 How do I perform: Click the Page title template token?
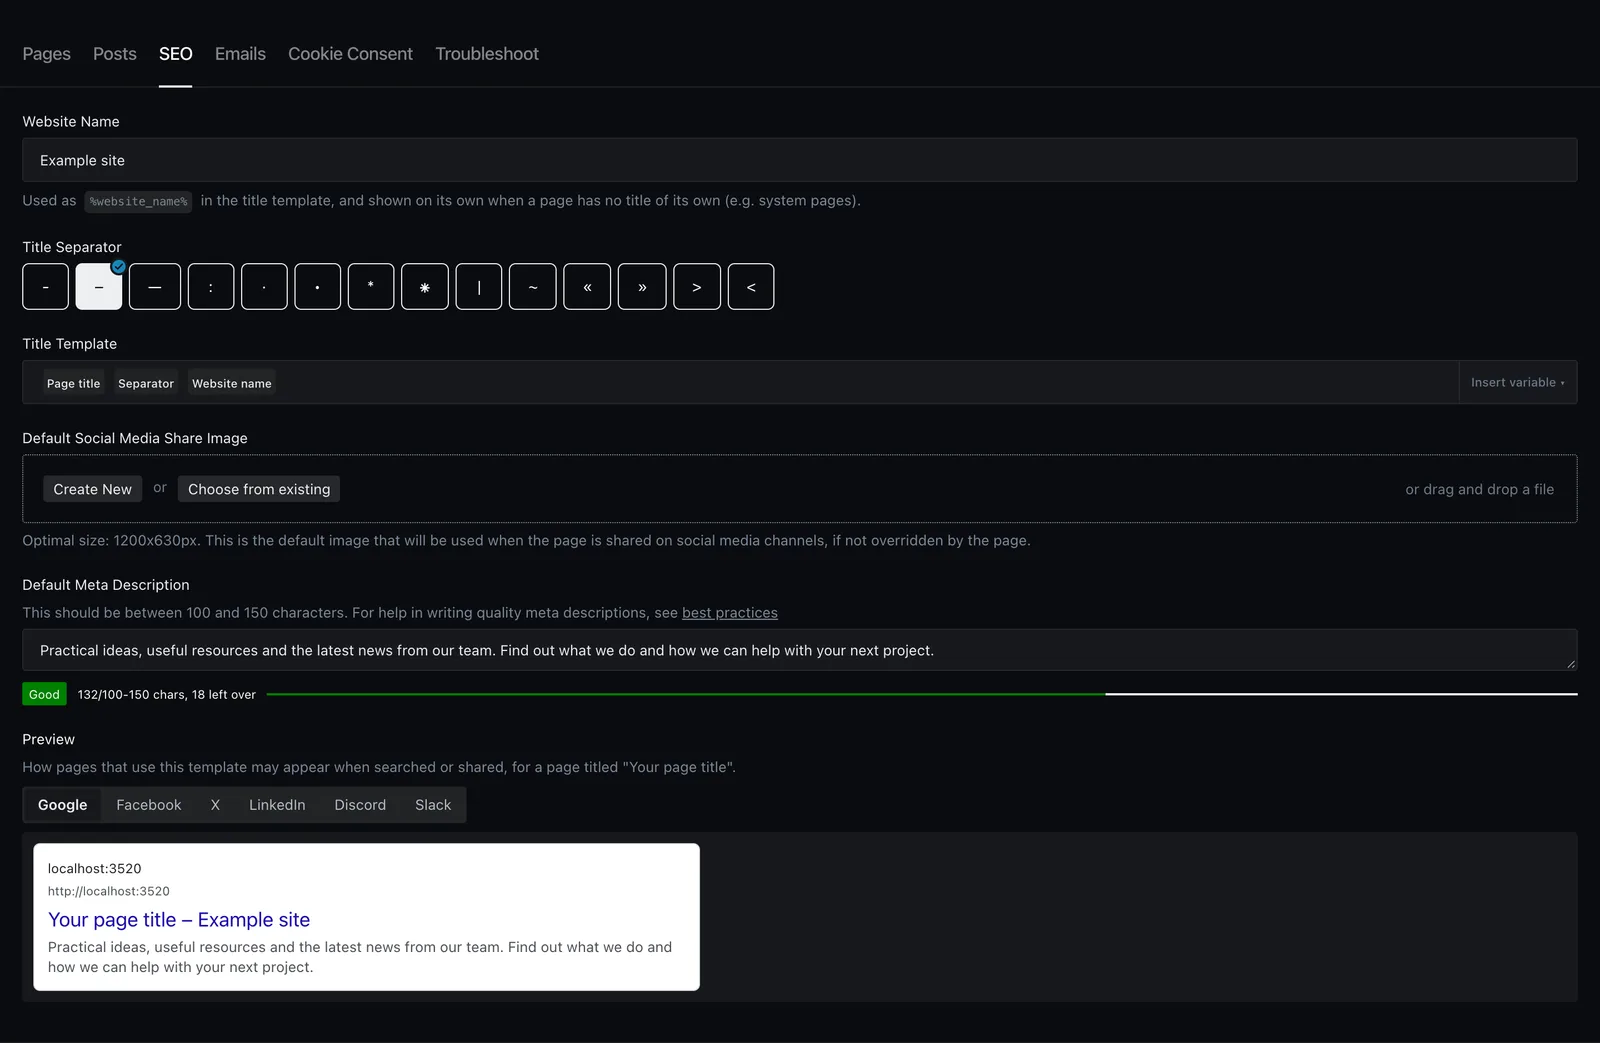(73, 383)
